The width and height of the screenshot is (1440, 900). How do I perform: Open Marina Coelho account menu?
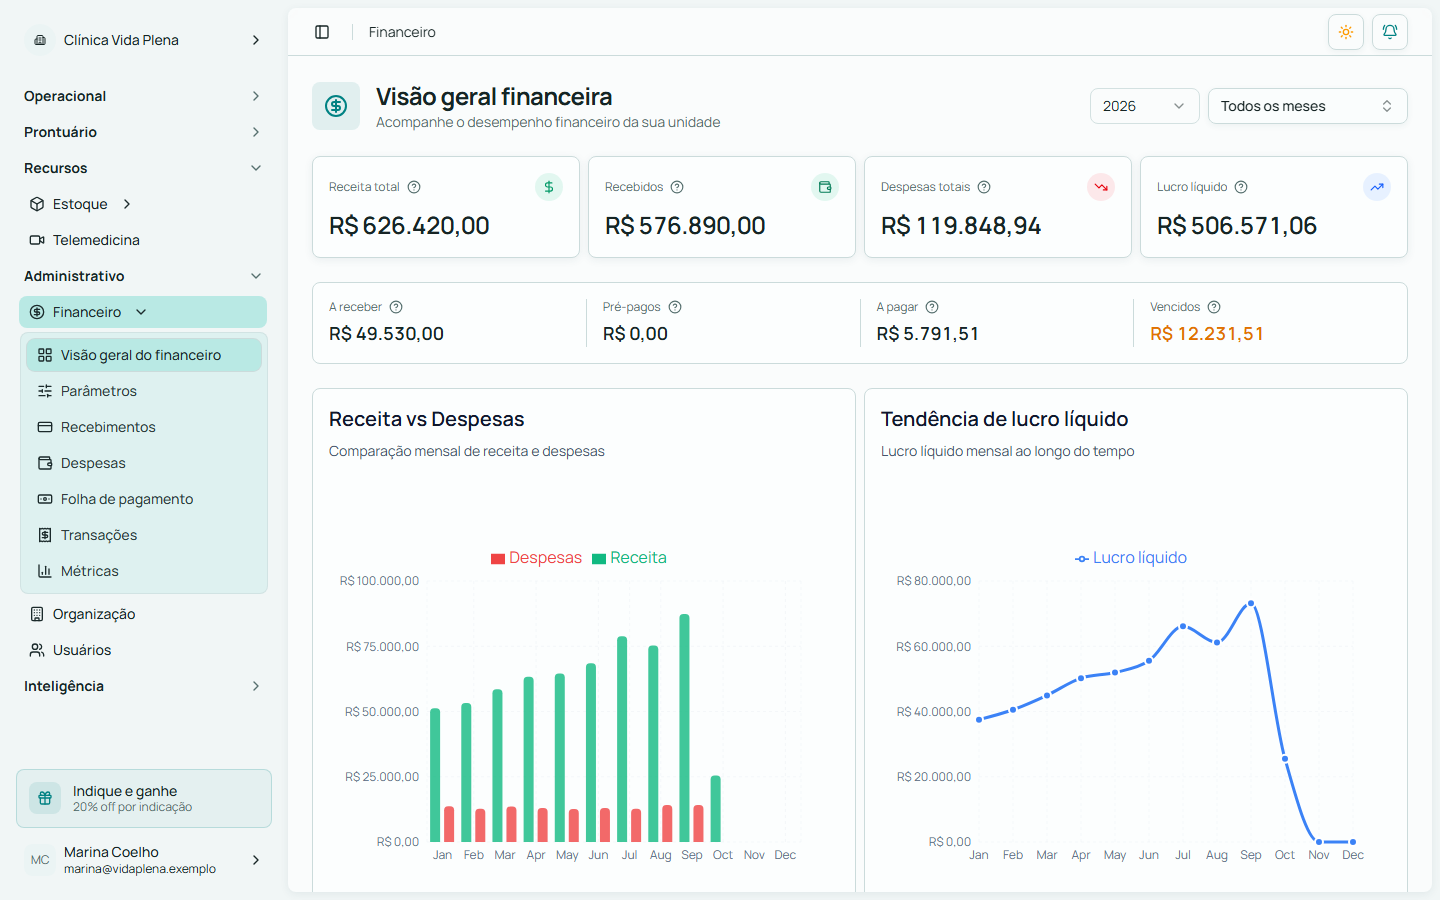click(143, 860)
